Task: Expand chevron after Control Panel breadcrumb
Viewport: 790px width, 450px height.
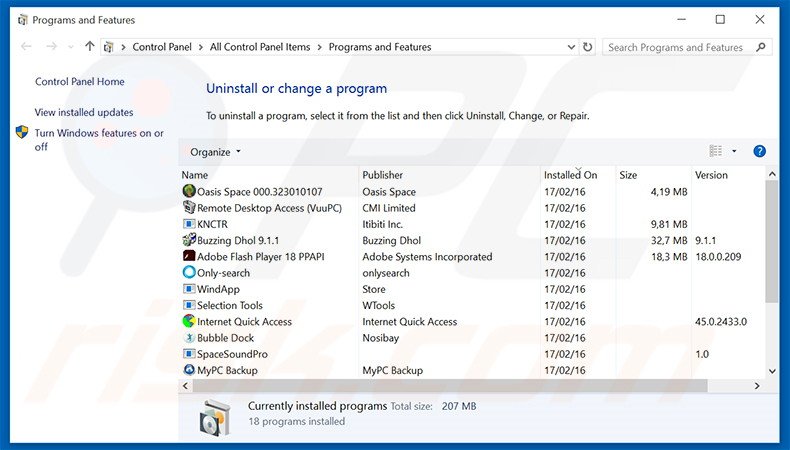Action: [x=201, y=47]
